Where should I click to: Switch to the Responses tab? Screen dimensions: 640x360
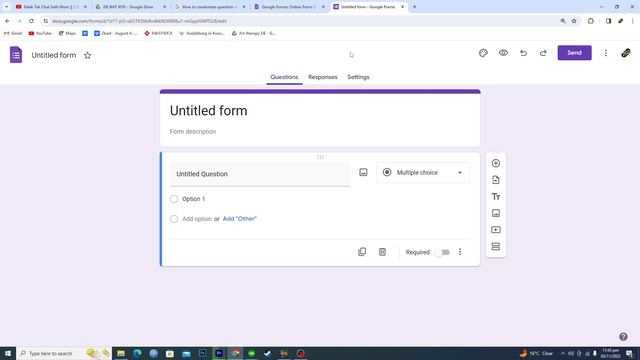(322, 77)
